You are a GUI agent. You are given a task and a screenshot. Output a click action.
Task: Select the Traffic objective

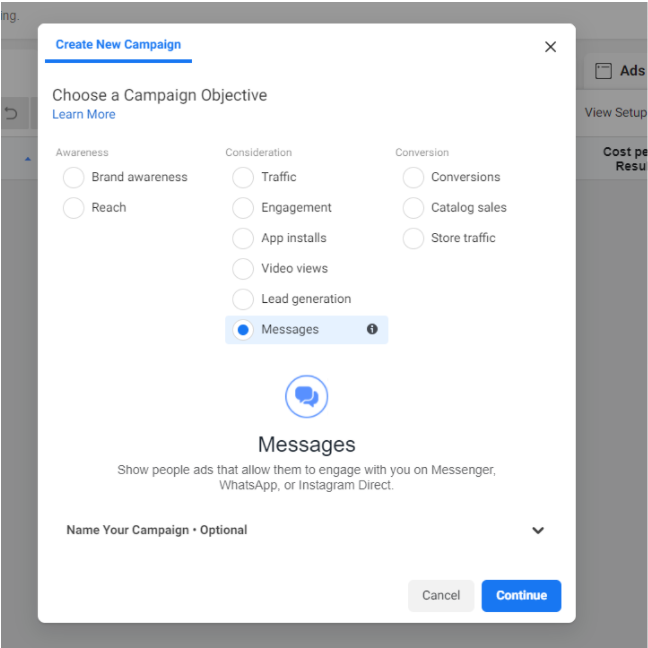click(243, 177)
